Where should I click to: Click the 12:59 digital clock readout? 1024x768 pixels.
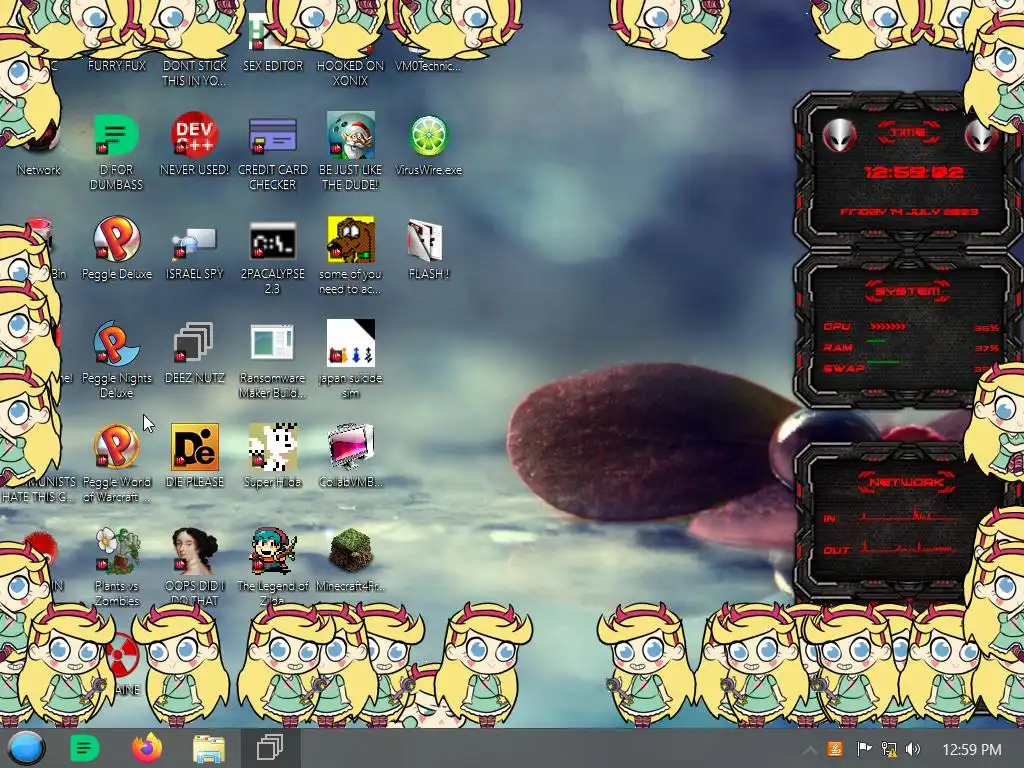pos(913,172)
